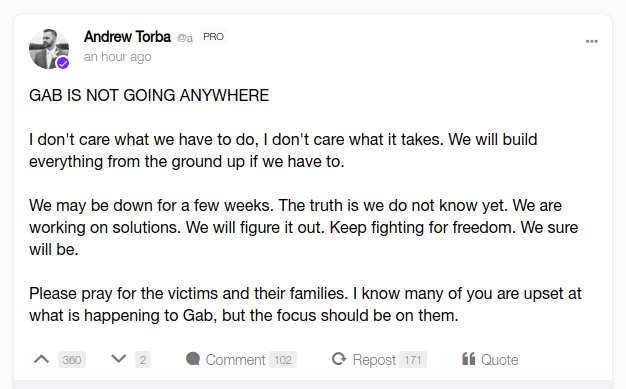
Task: Open the three-dot post options menu
Action: click(x=592, y=41)
